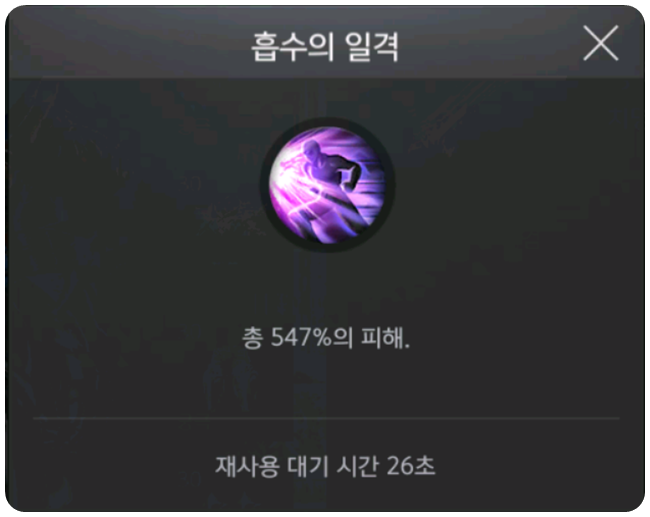The height and width of the screenshot is (517, 650).
Task: Click the word 피해 in the description
Action: coord(383,338)
